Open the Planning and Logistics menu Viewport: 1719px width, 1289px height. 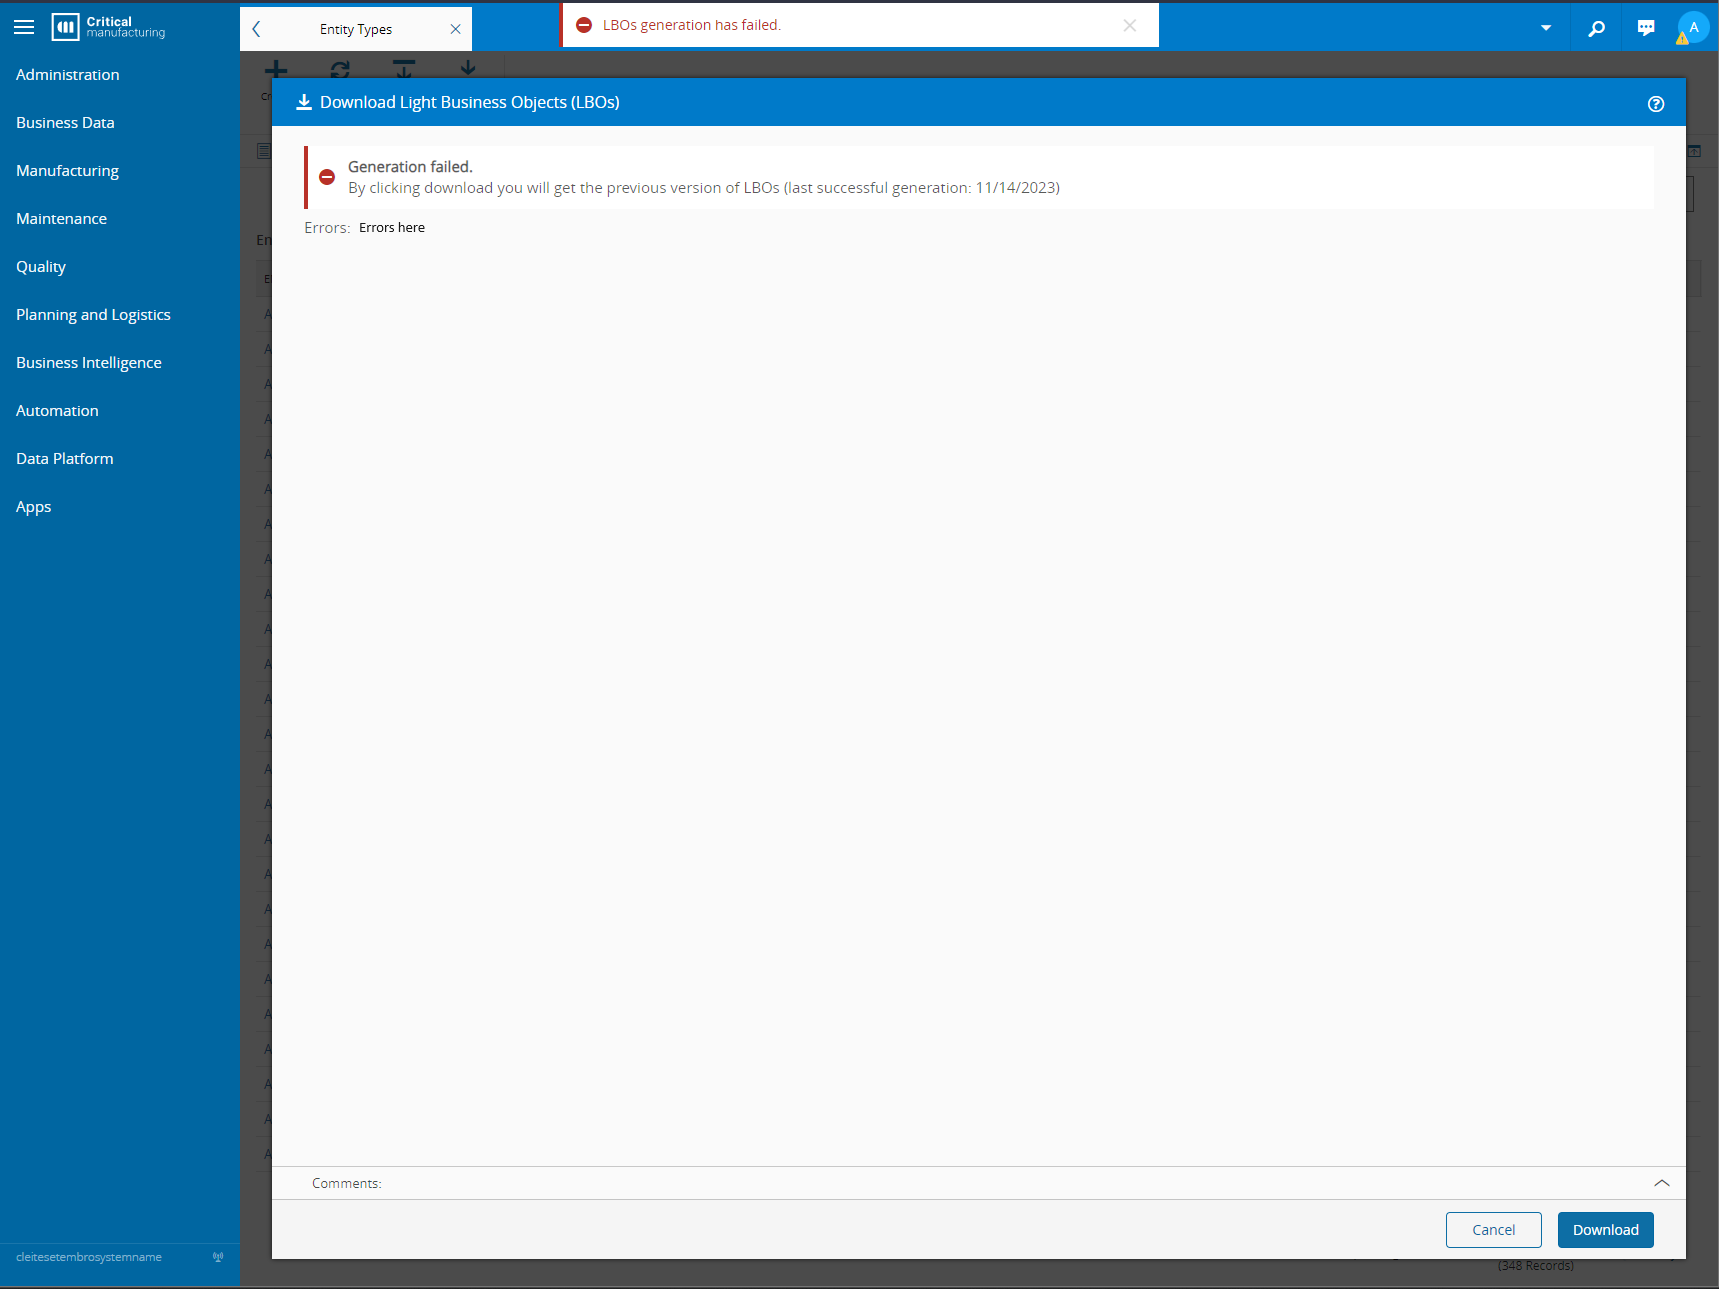point(93,315)
